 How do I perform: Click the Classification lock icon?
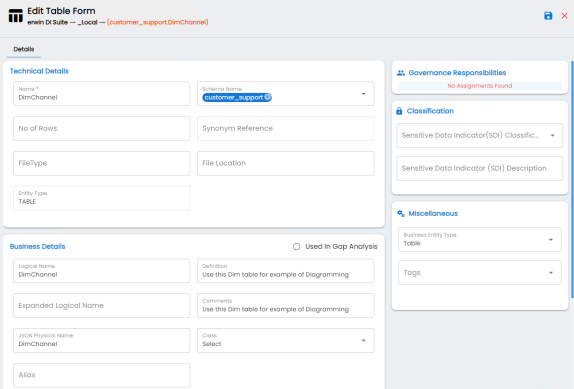(399, 111)
